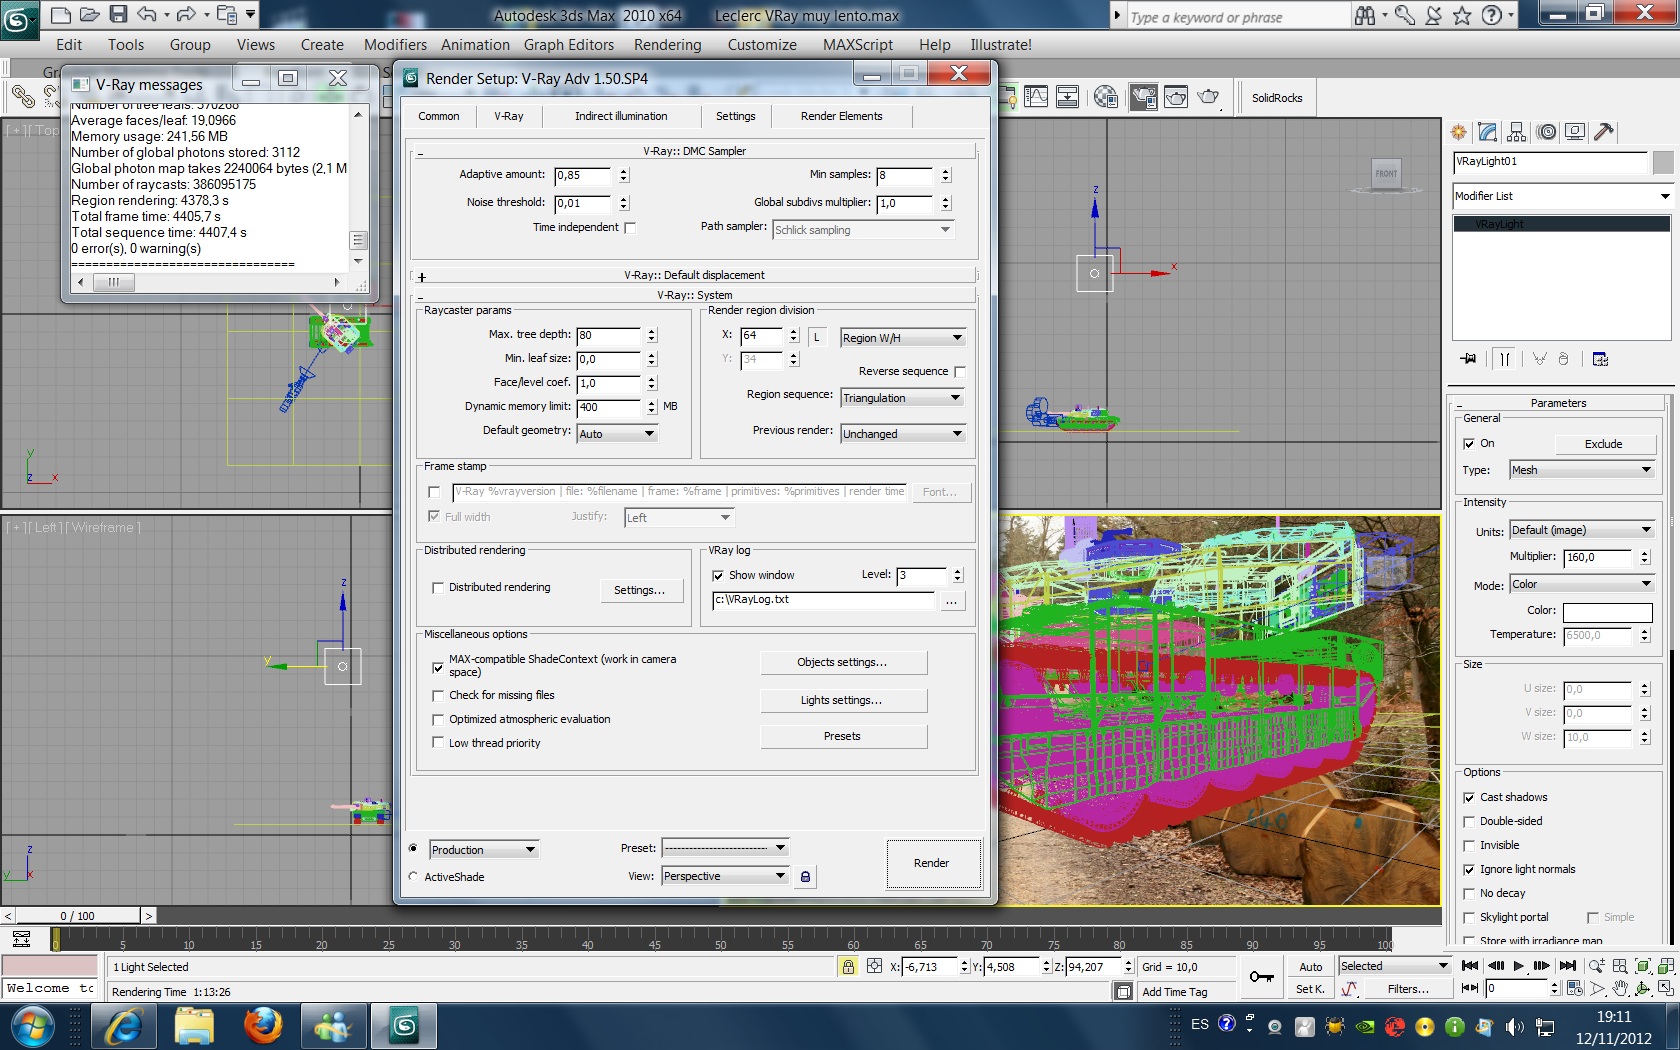Switch to the Modify command panel tab
The width and height of the screenshot is (1680, 1050).
(x=1488, y=132)
